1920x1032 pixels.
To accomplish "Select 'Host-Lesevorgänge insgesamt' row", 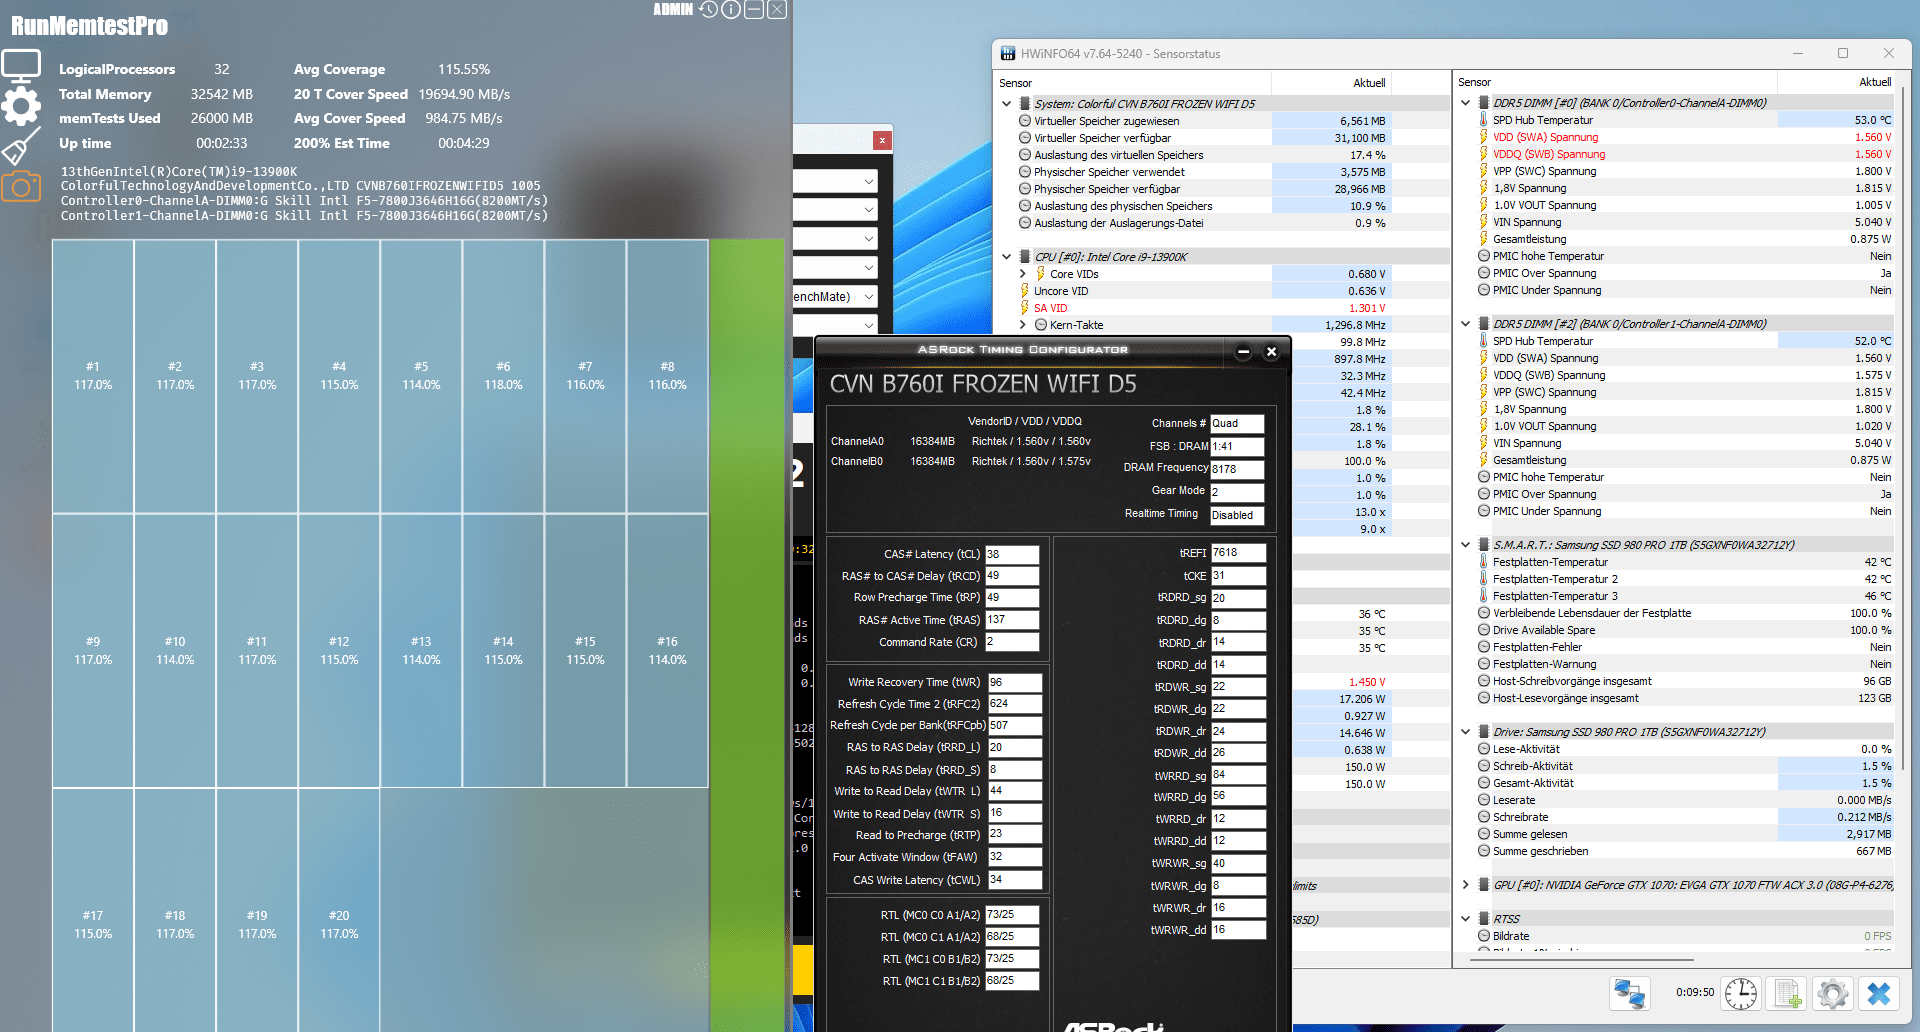I will 1685,698.
